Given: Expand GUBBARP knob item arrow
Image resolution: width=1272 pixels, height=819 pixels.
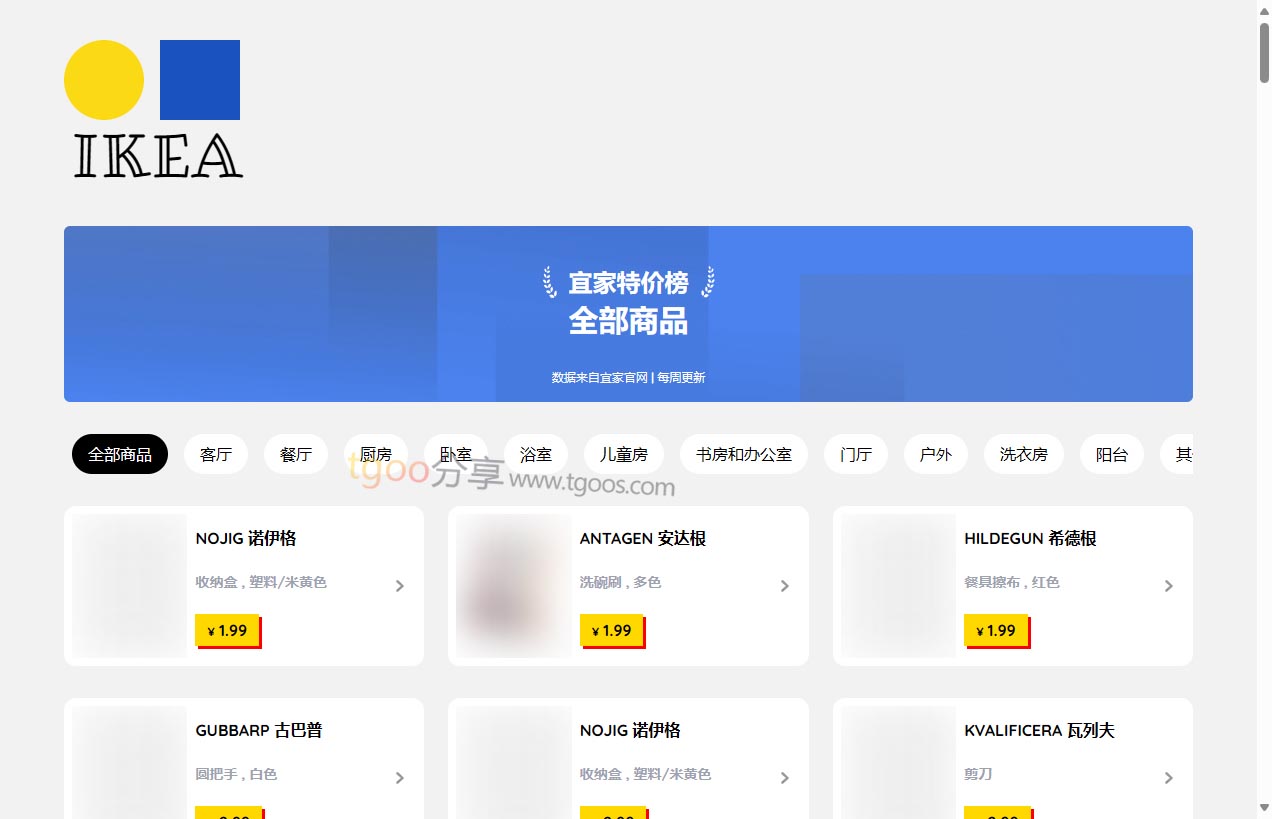Looking at the screenshot, I should (x=400, y=778).
